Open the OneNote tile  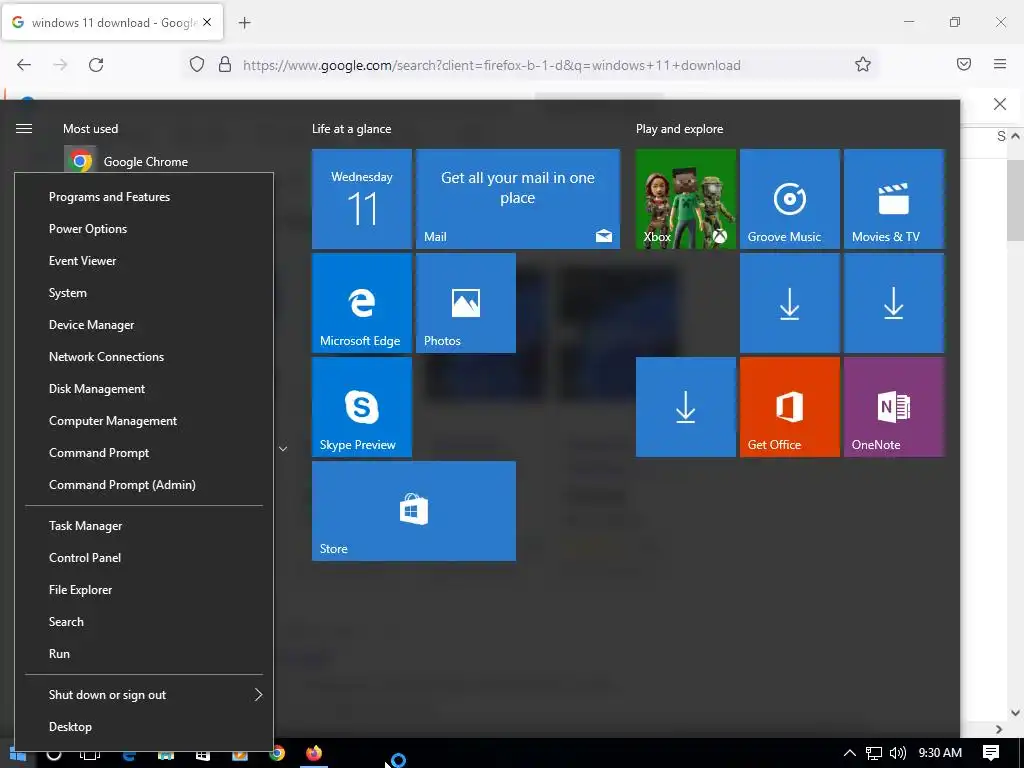point(894,407)
